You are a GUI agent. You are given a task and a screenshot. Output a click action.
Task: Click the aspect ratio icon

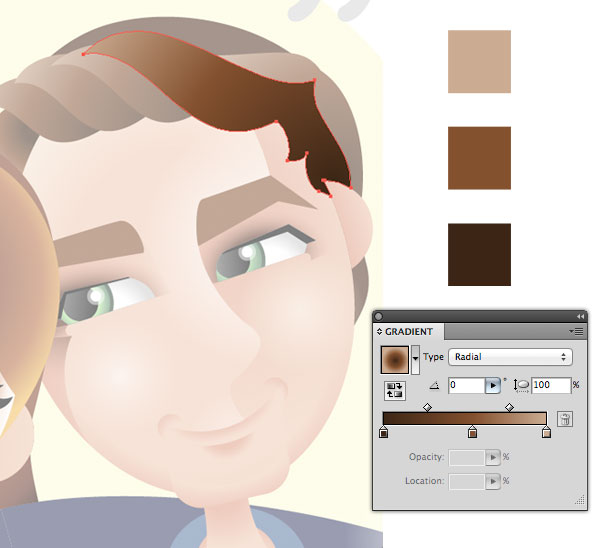[x=521, y=386]
